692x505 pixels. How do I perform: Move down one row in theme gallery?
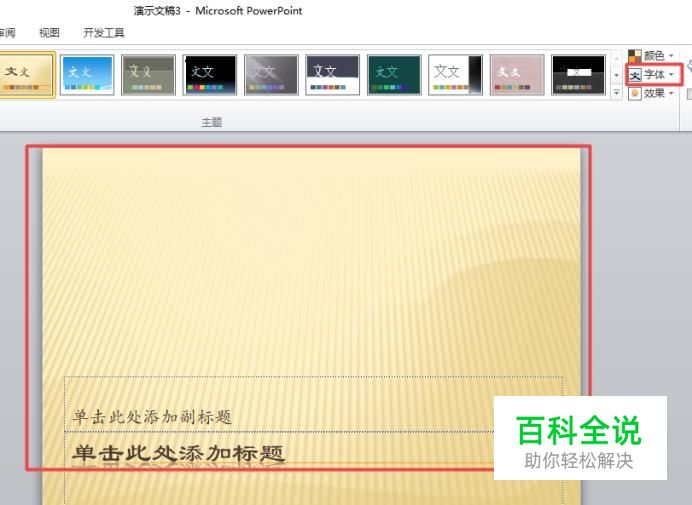point(616,75)
